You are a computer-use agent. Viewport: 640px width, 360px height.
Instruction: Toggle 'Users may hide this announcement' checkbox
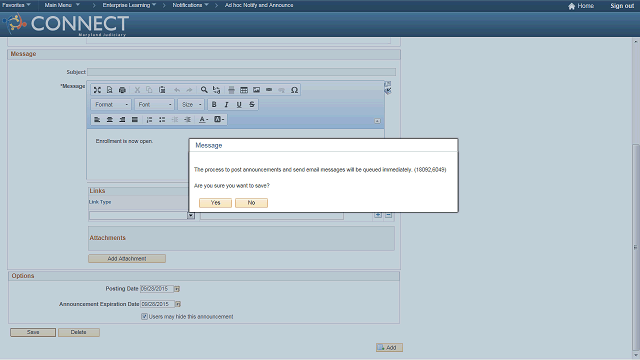[x=144, y=316]
